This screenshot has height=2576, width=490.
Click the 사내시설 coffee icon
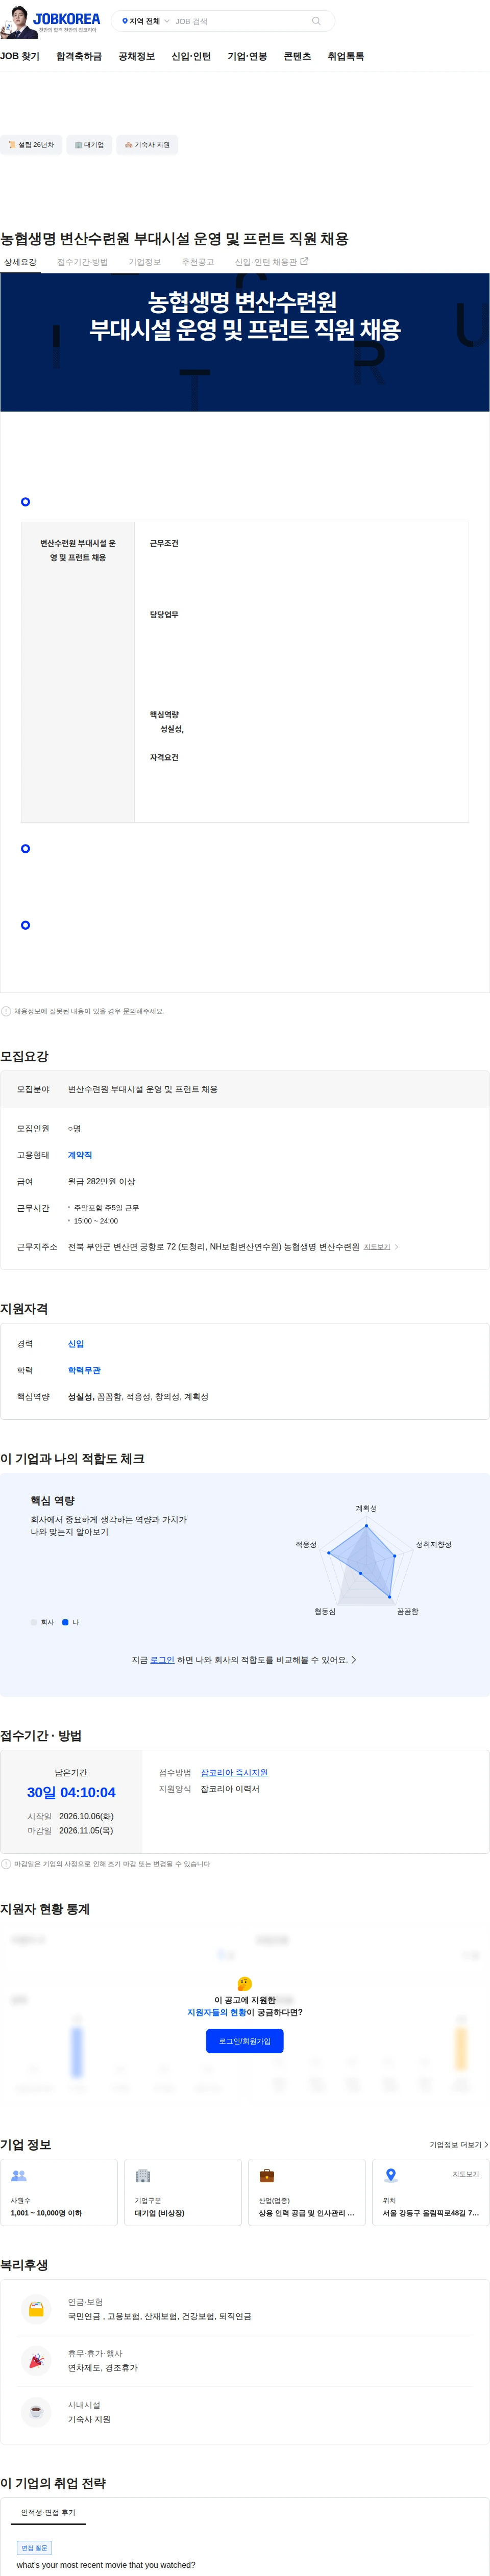pyautogui.click(x=36, y=2412)
